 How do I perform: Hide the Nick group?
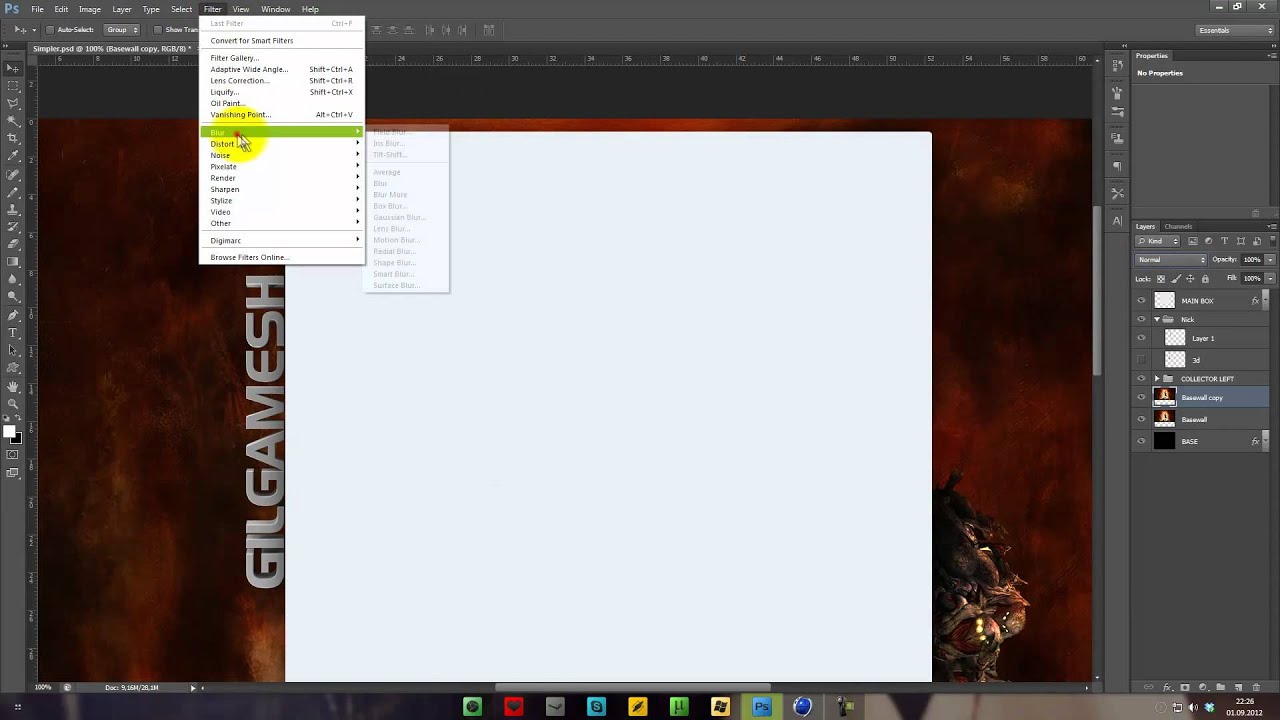[x=1141, y=320]
